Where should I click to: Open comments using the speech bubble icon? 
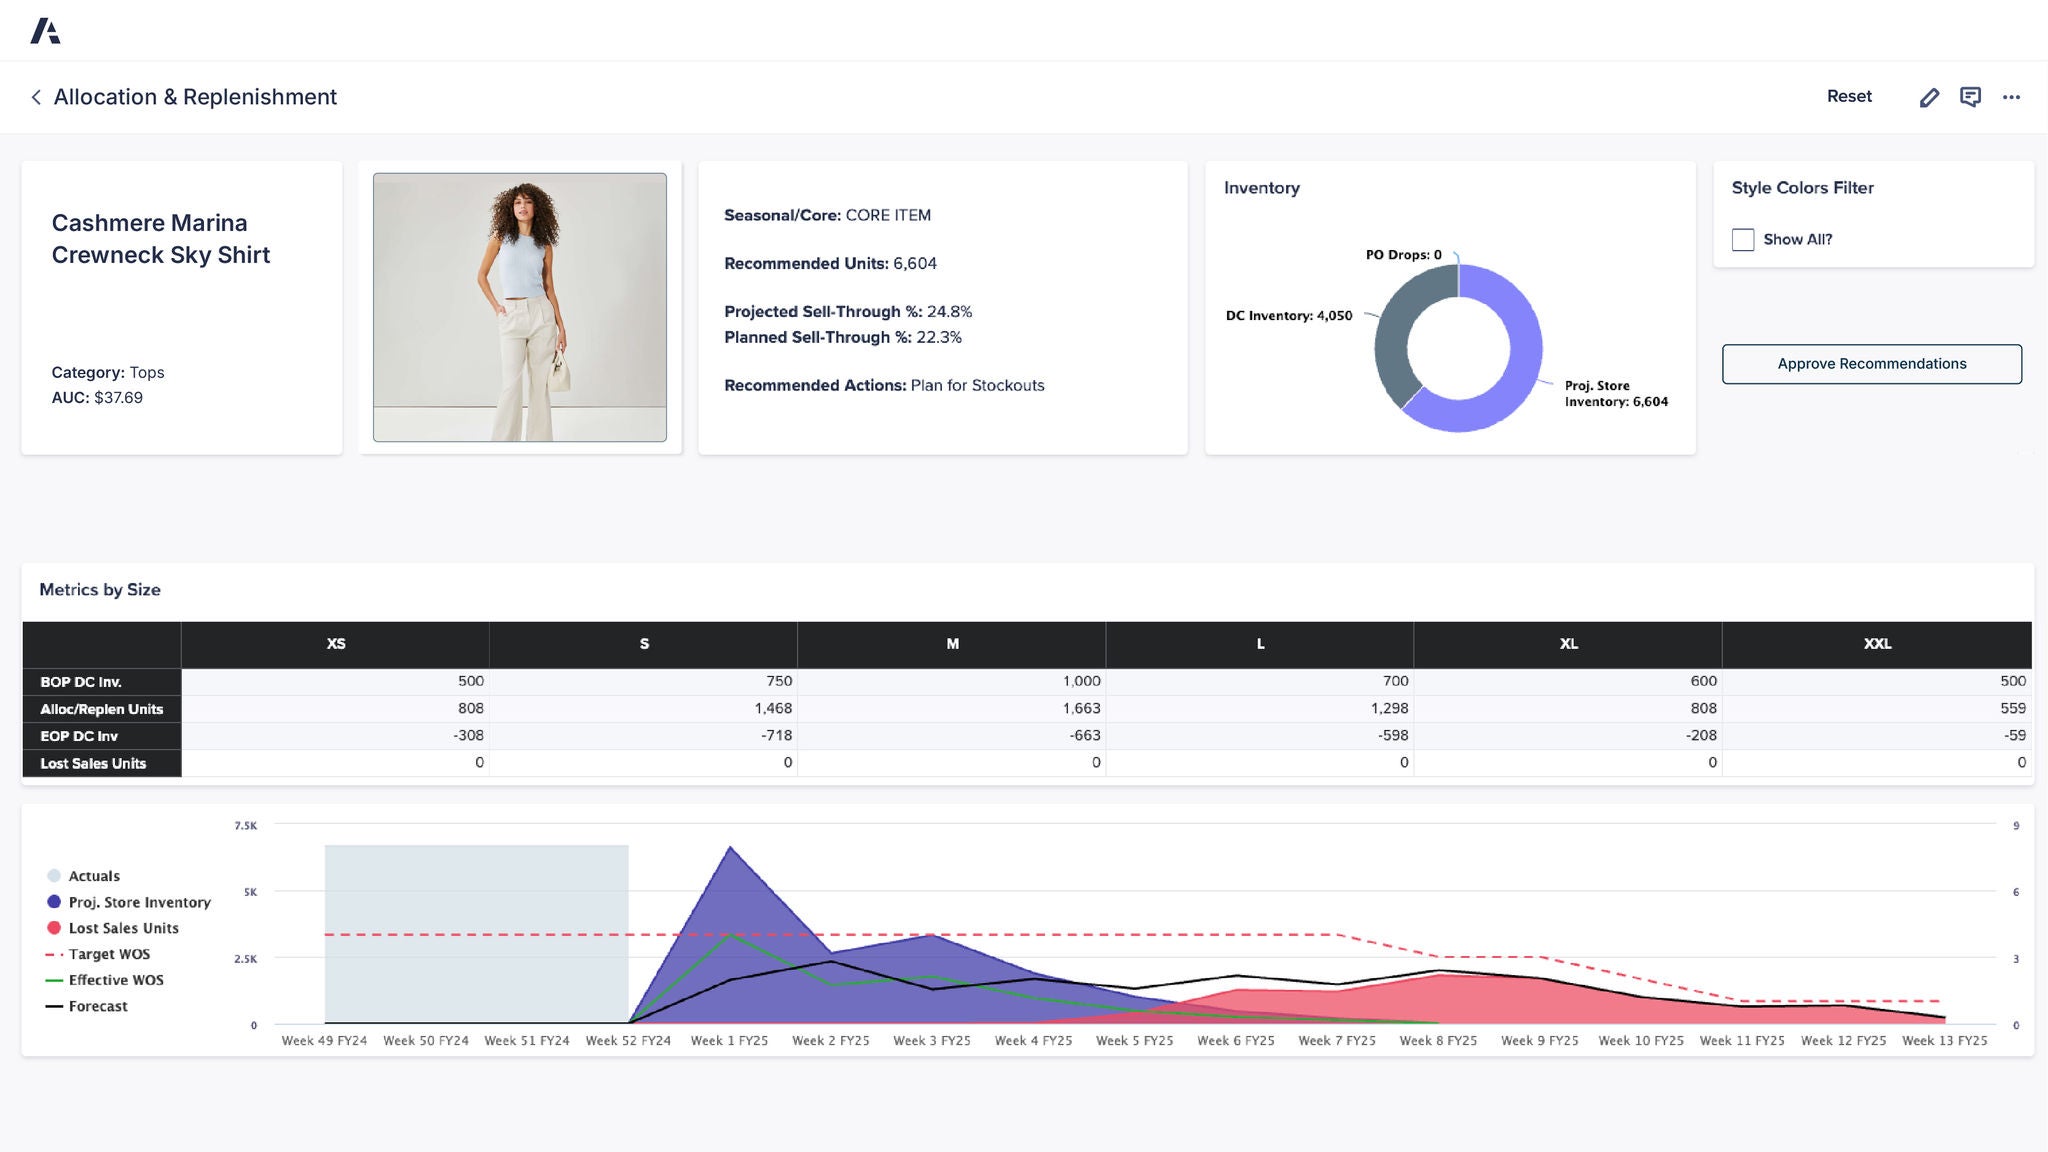click(x=1971, y=96)
